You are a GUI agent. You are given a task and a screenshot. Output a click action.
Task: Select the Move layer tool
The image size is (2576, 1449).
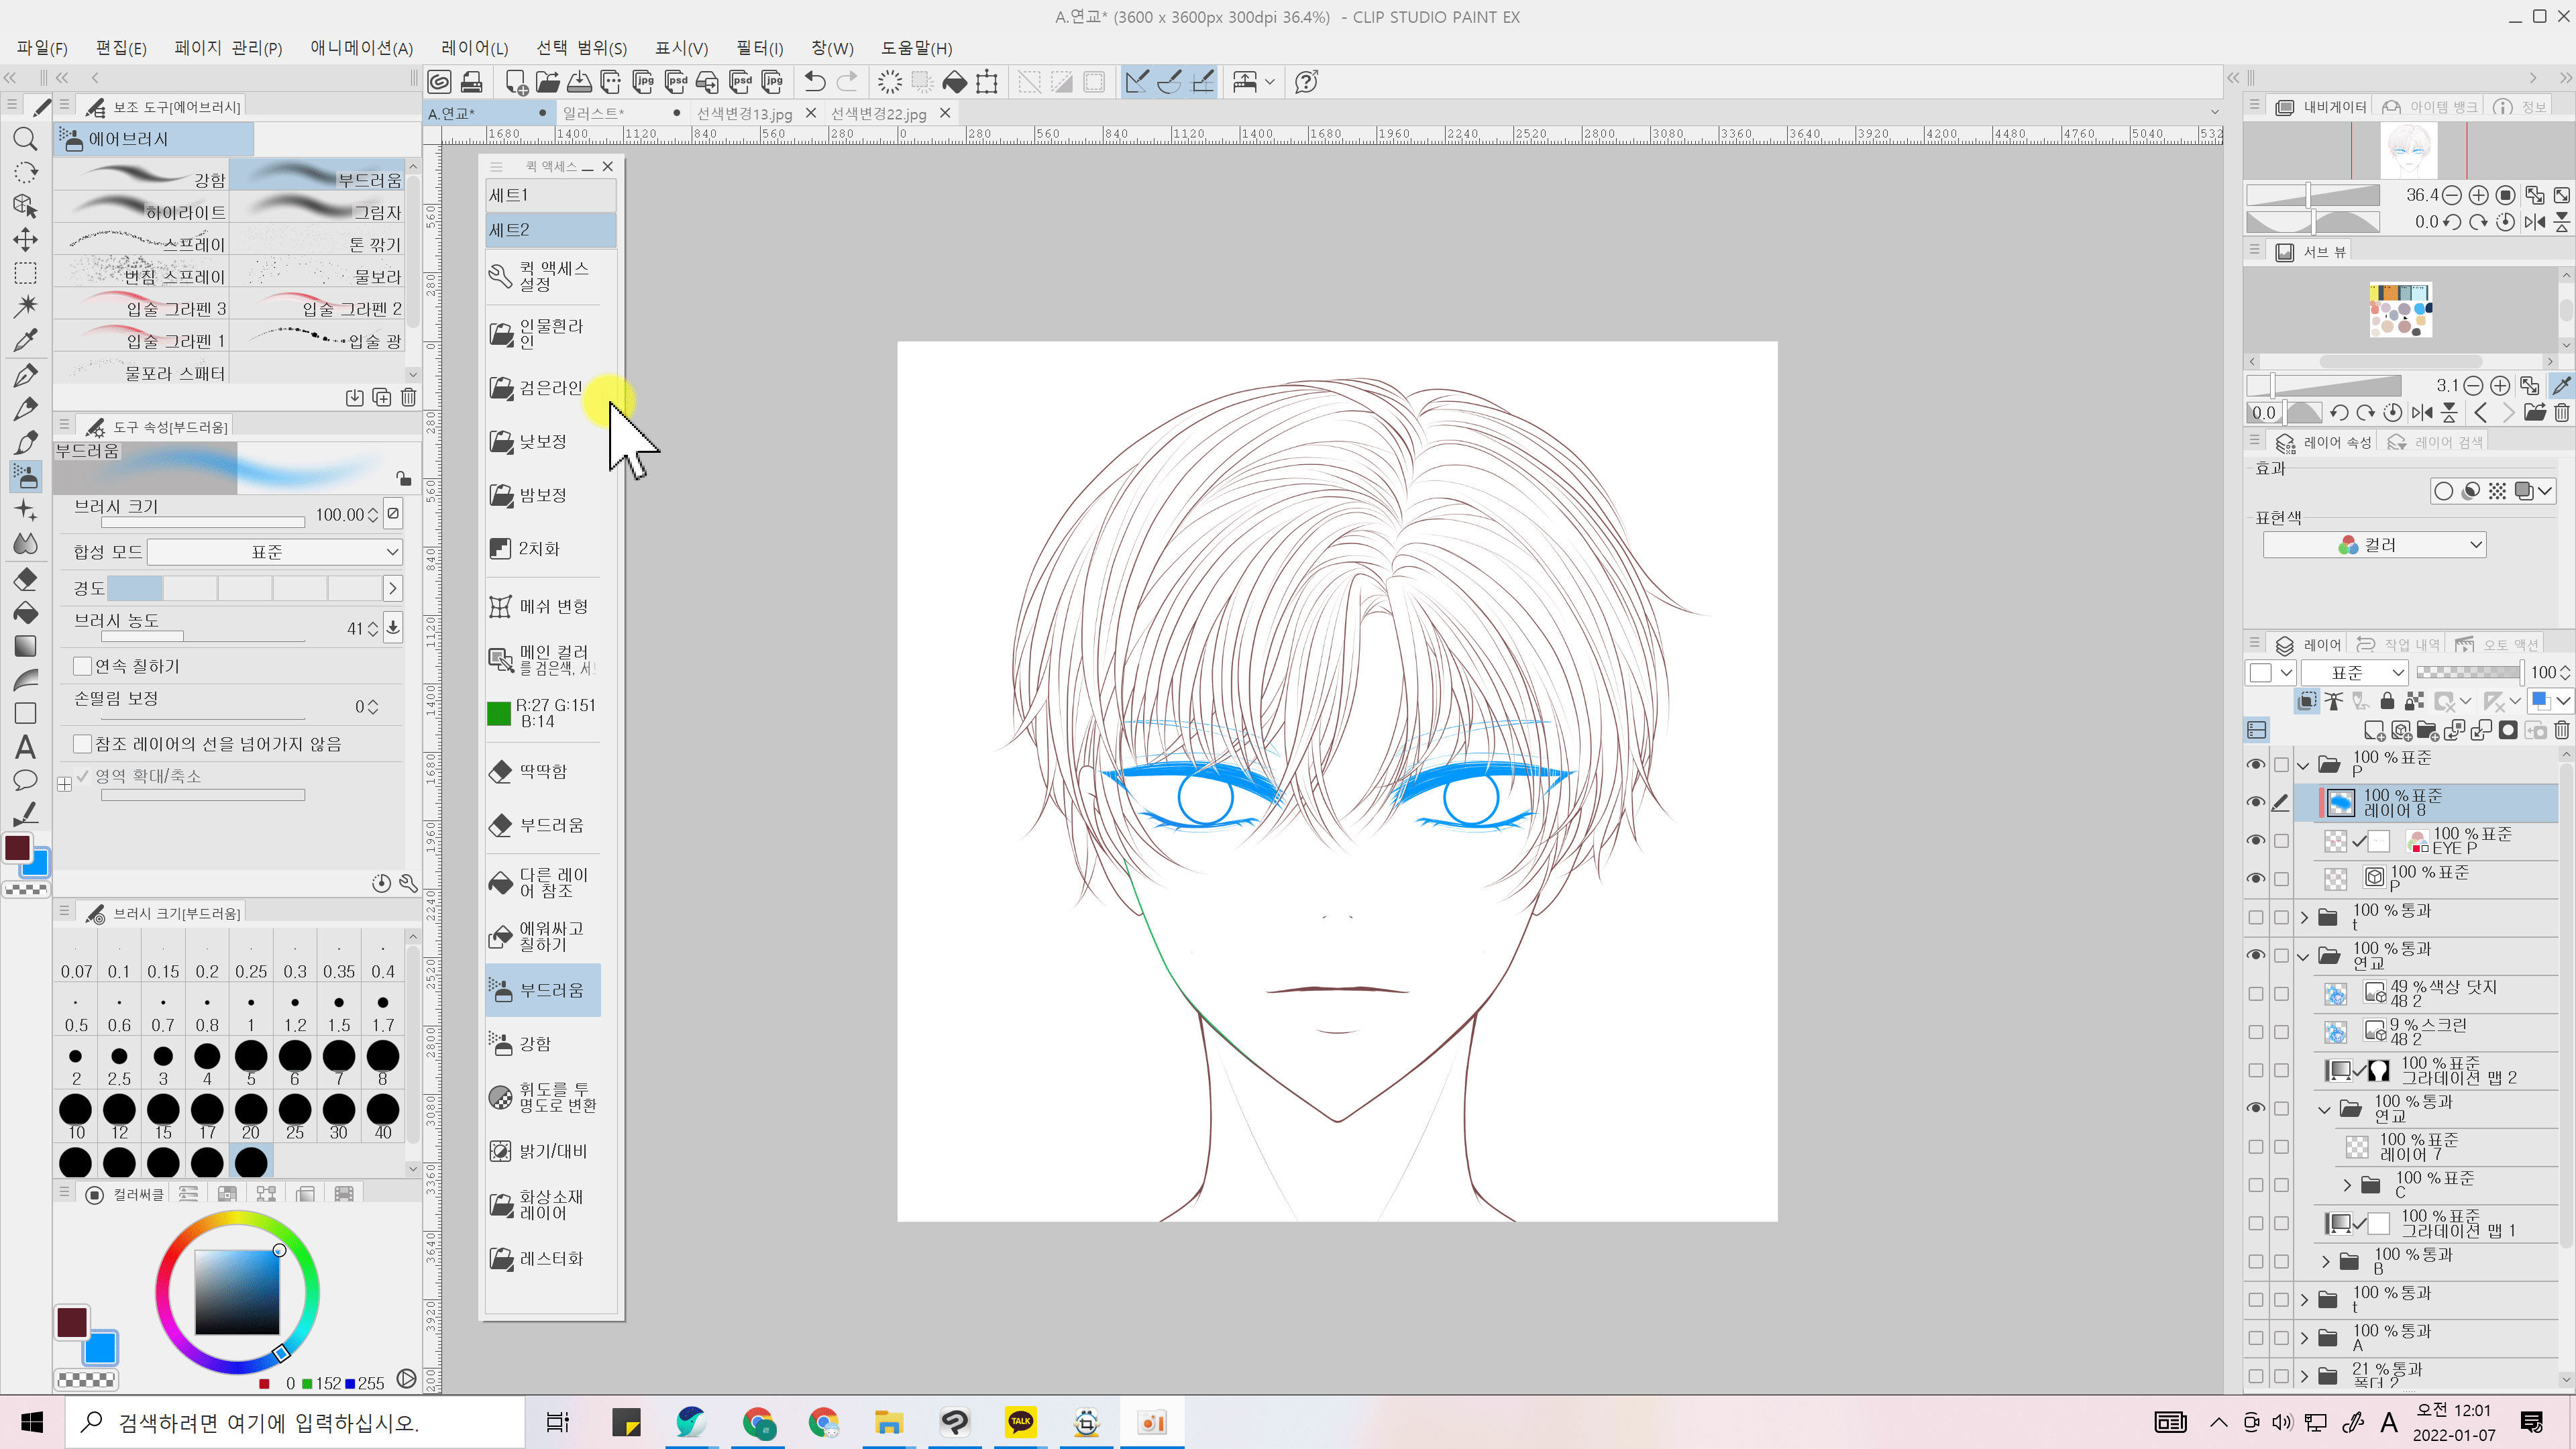pos(25,239)
